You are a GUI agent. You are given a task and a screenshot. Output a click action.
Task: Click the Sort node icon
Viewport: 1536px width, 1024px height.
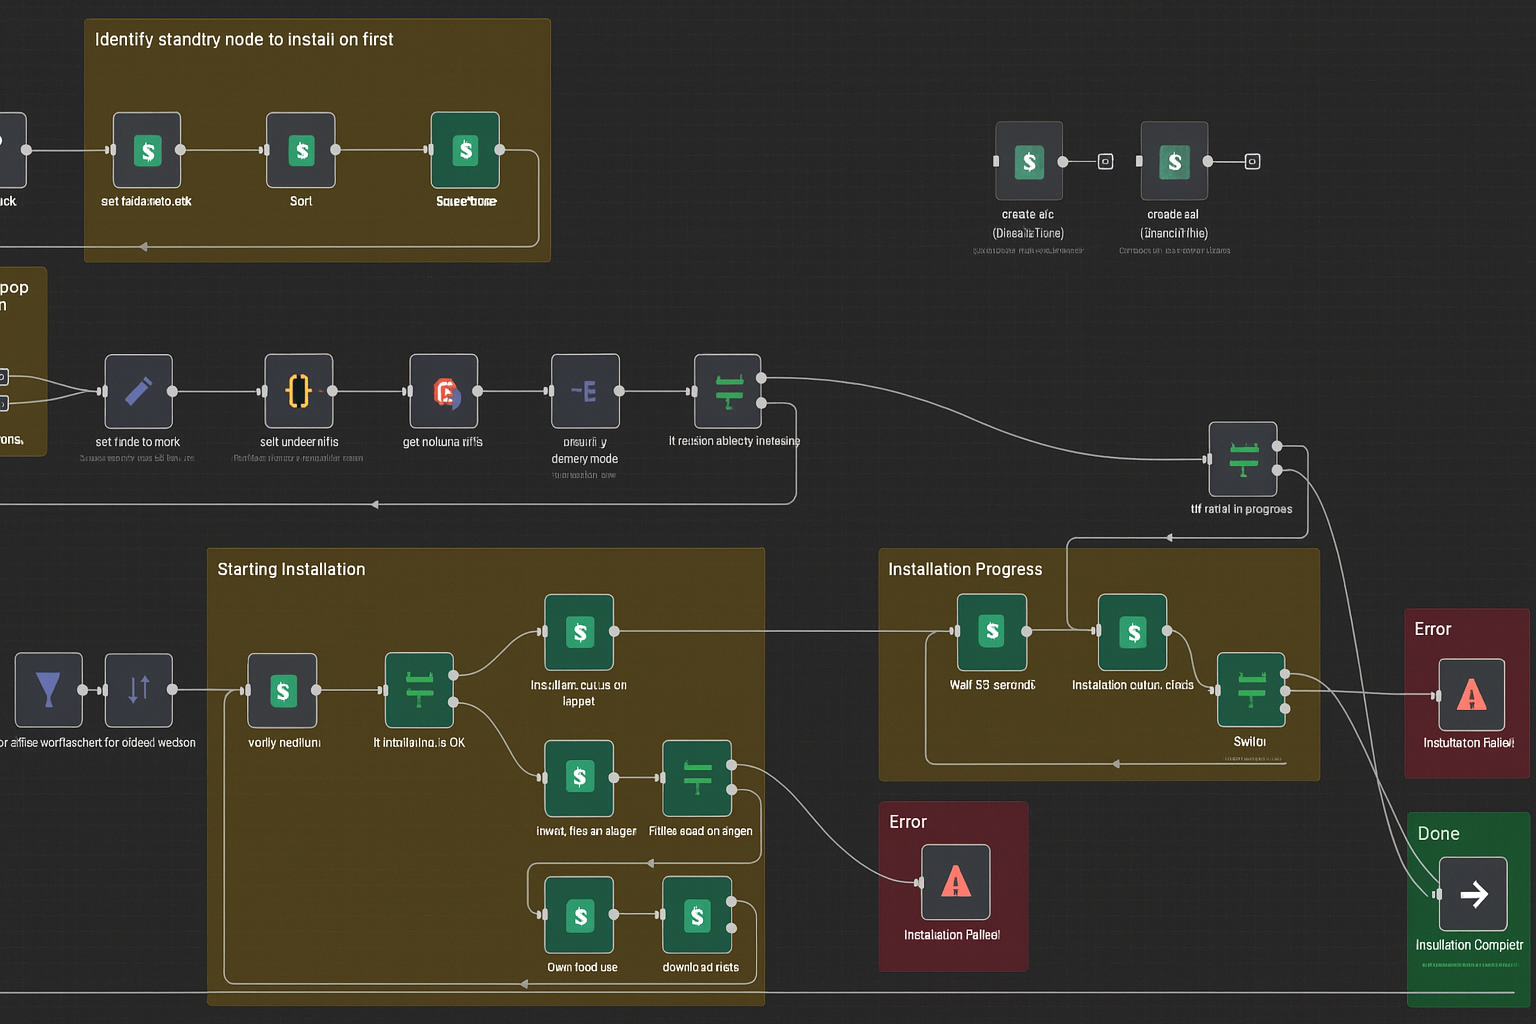click(x=301, y=151)
